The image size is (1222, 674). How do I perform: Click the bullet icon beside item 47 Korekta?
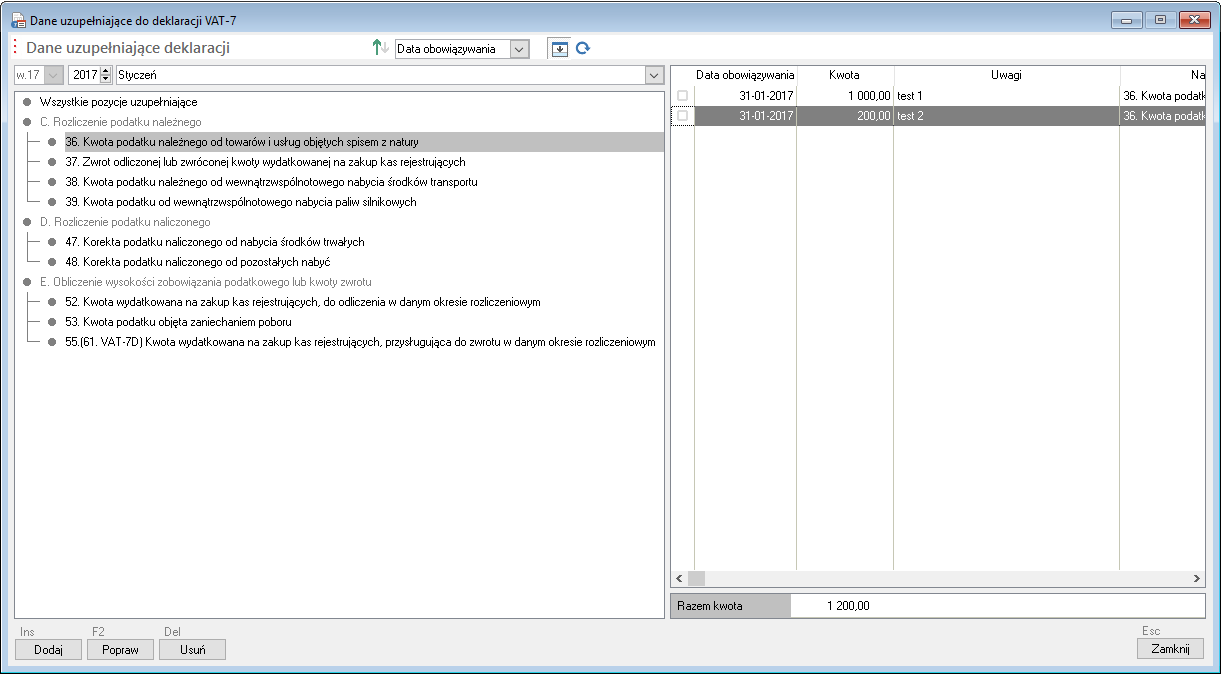(x=52, y=242)
